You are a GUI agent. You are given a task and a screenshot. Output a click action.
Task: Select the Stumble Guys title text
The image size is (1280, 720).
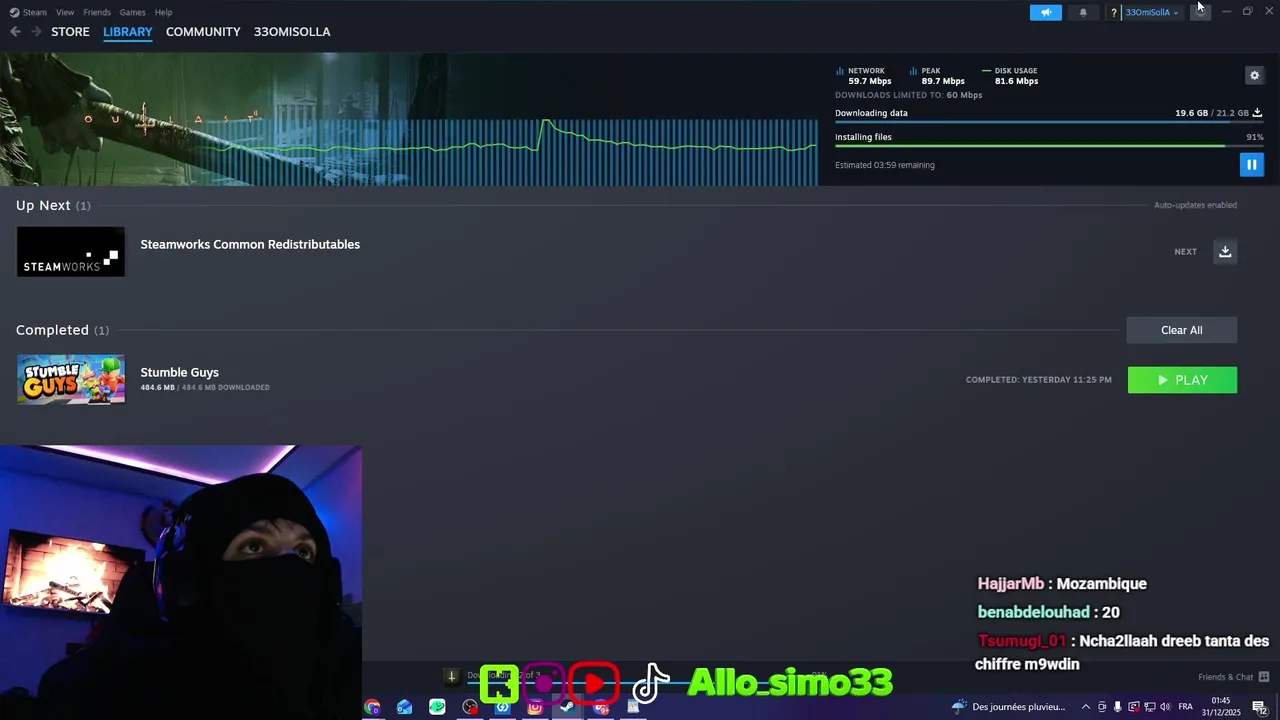179,372
